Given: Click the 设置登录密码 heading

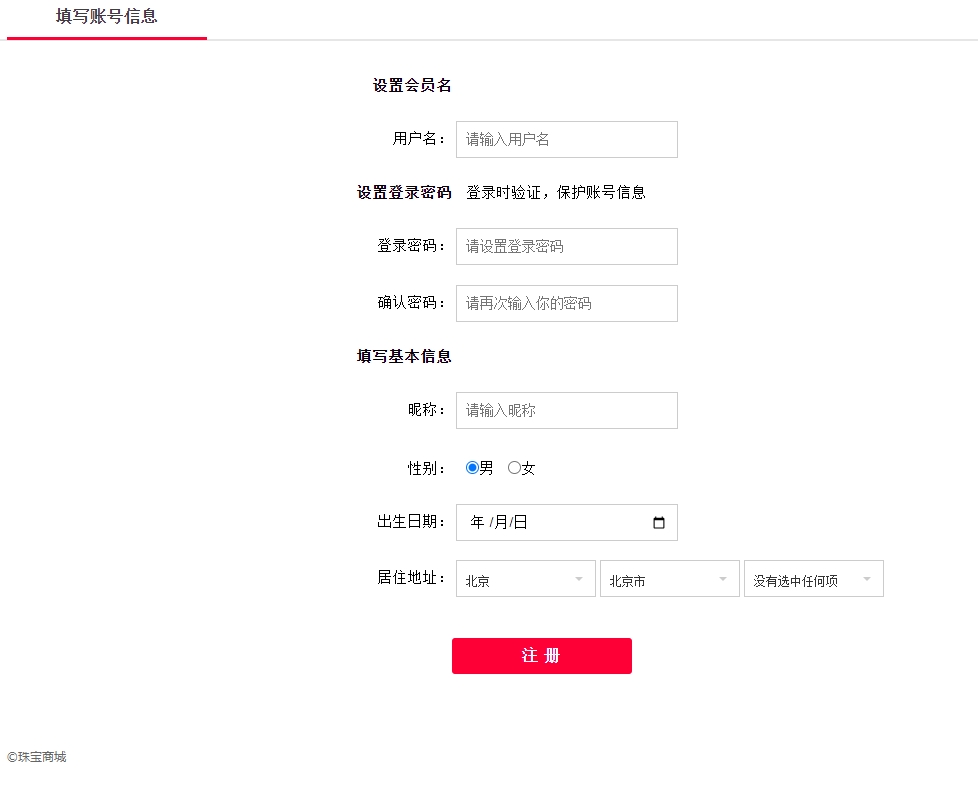Looking at the screenshot, I should (x=404, y=193).
